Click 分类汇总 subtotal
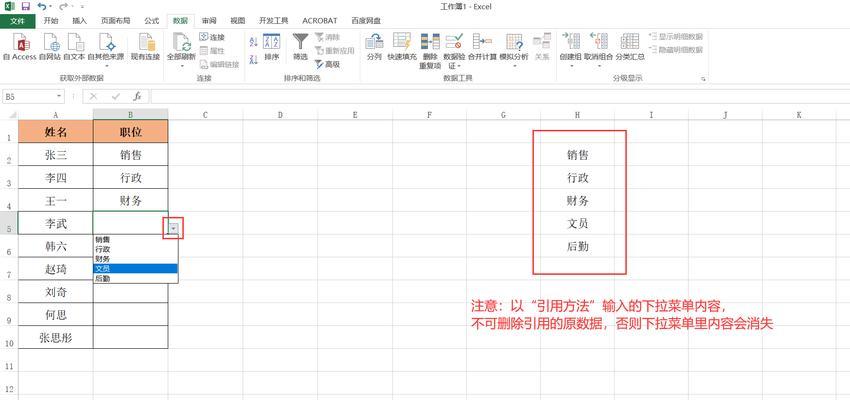Viewport: 850px width, 400px height. pos(629,47)
